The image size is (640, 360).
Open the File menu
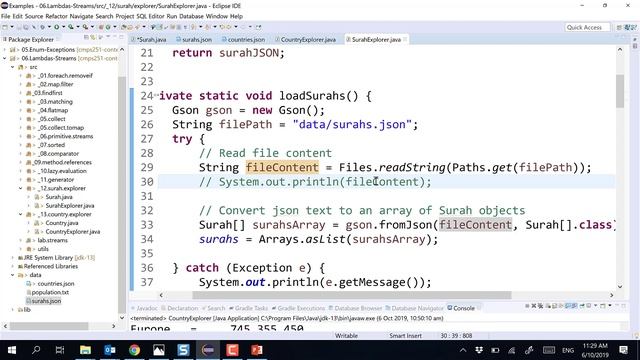pos(6,16)
